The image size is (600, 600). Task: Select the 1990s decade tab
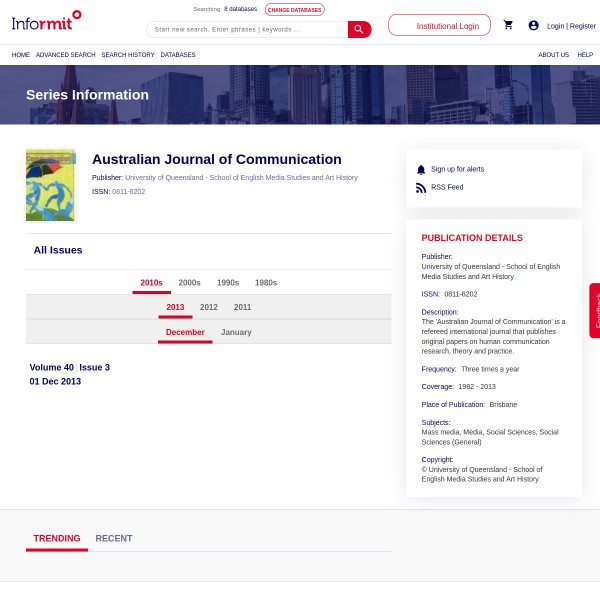coord(228,283)
